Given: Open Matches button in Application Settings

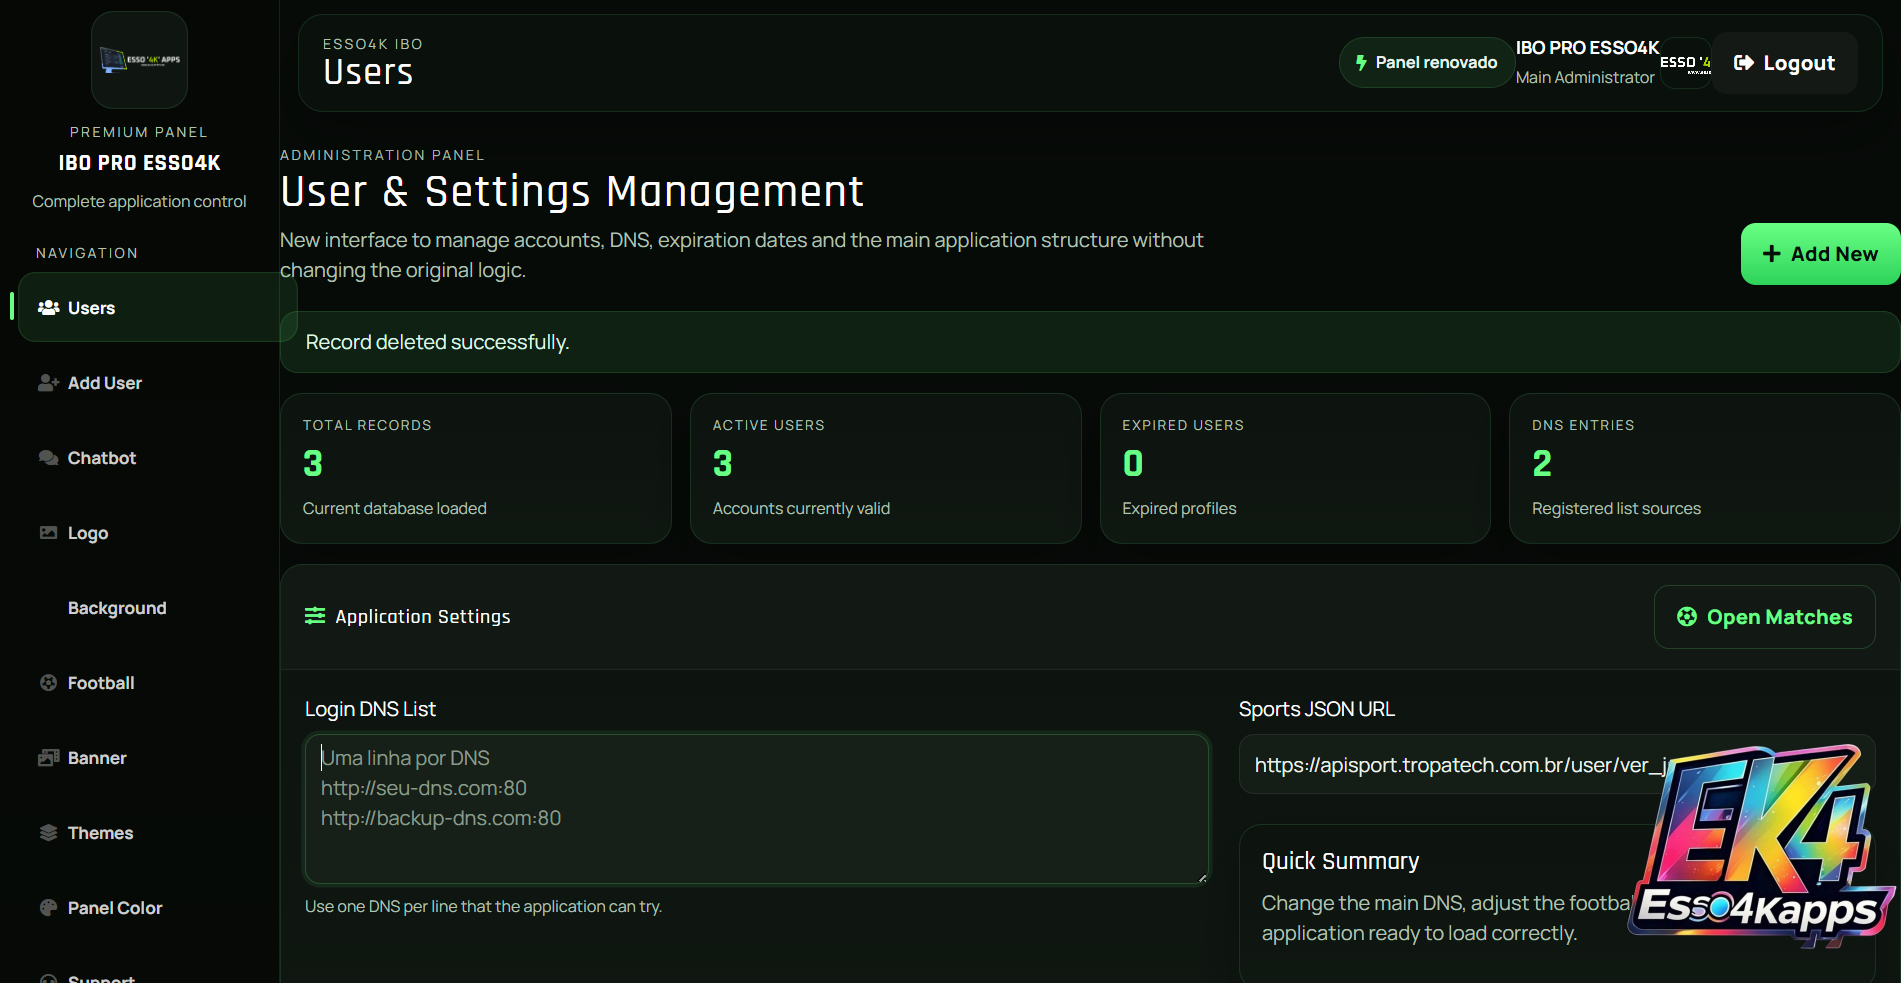Looking at the screenshot, I should (1764, 617).
